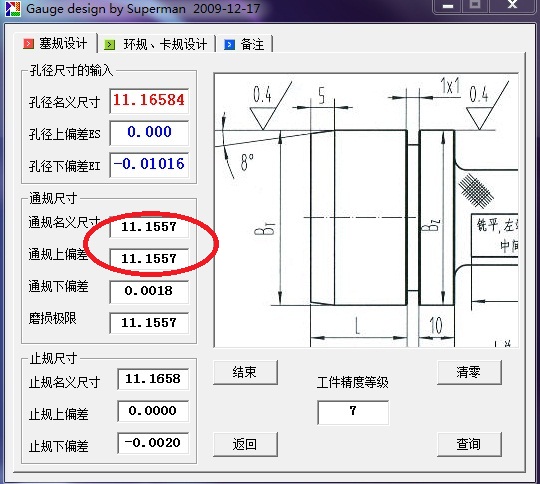Click the 查询 button

click(x=469, y=444)
